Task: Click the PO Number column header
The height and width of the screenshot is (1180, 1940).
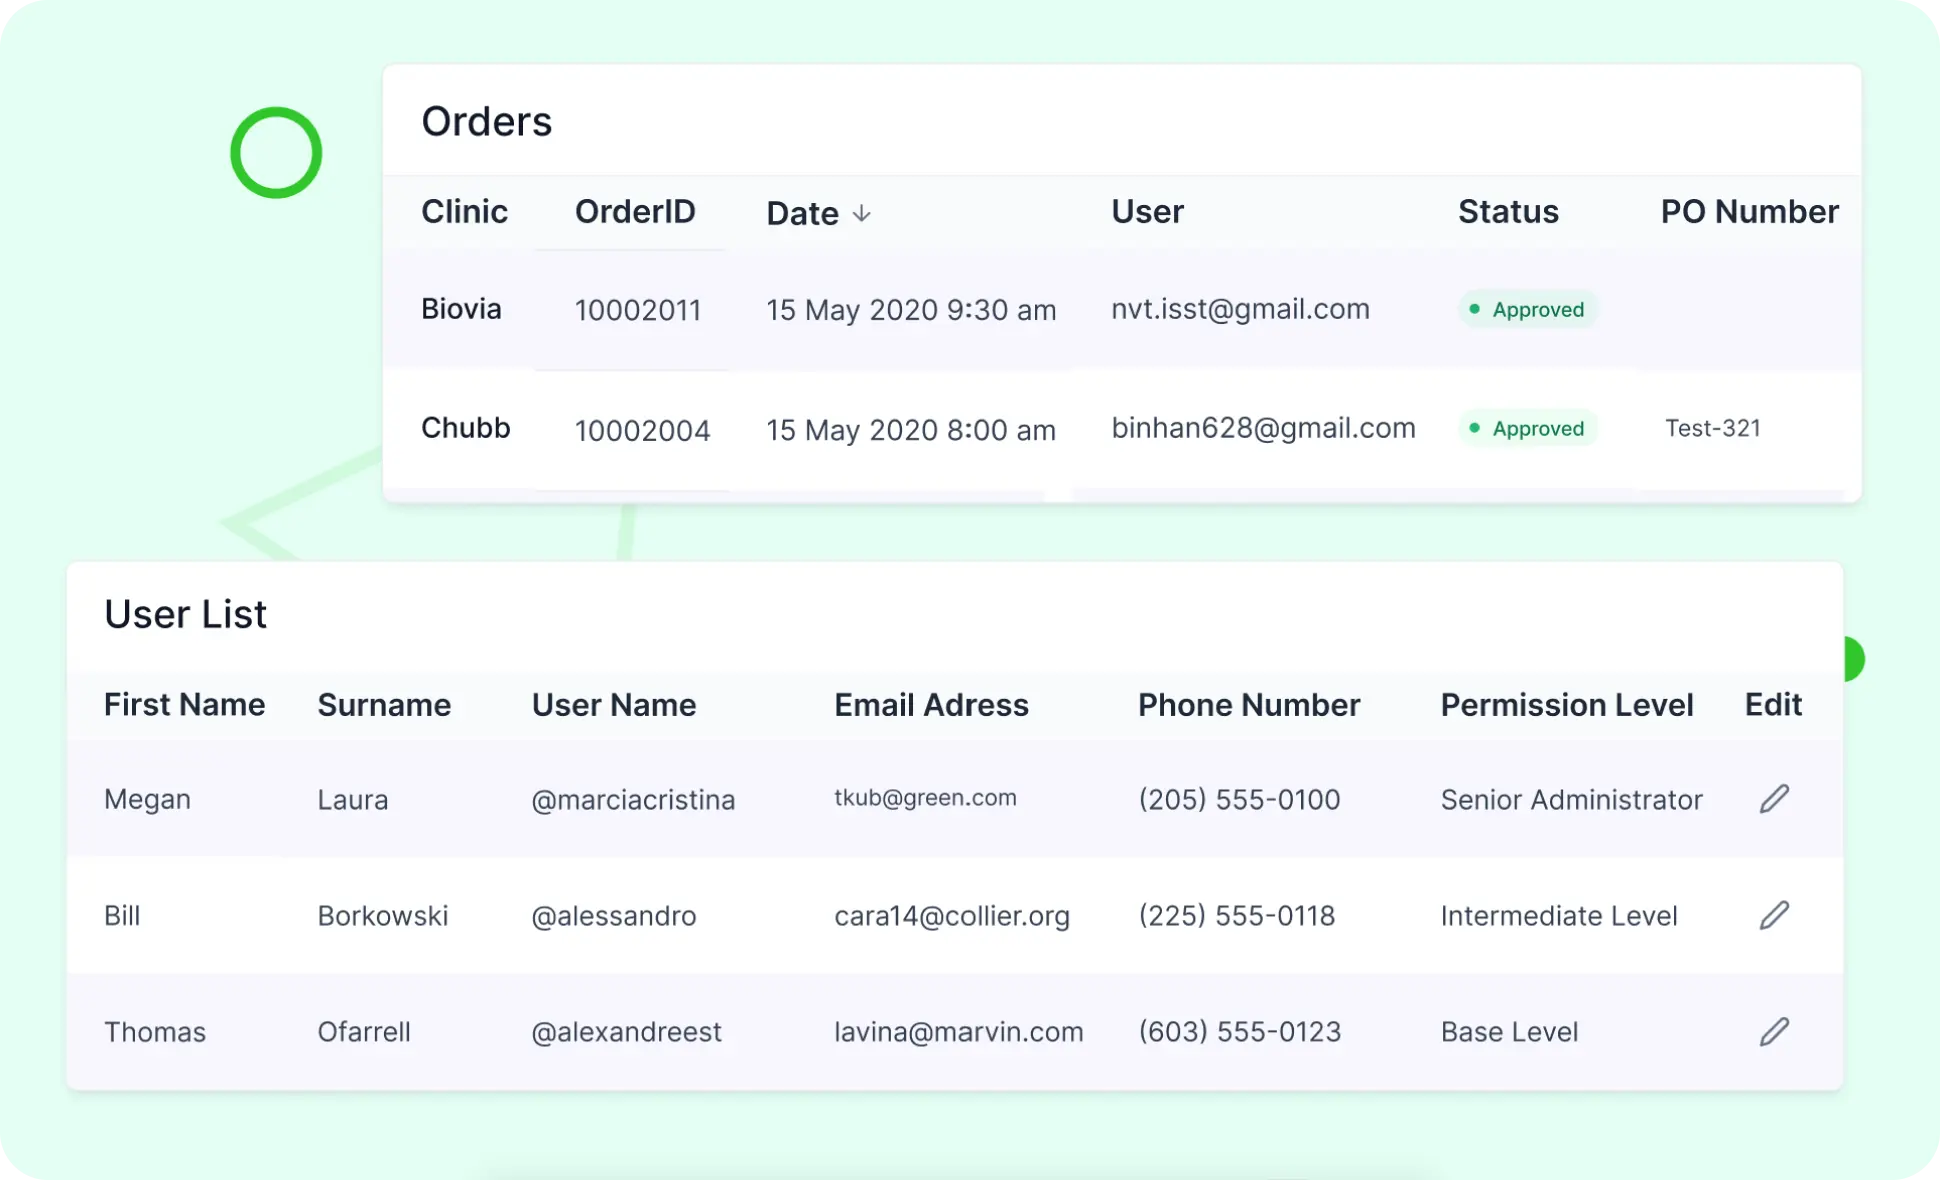Action: point(1749,212)
